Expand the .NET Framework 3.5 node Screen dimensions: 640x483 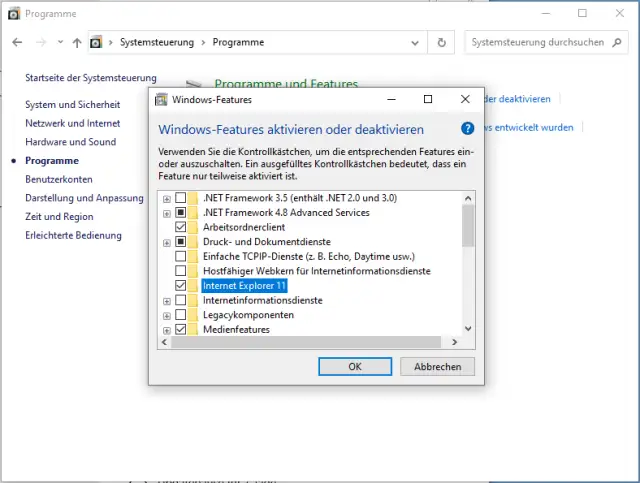pyautogui.click(x=167, y=199)
